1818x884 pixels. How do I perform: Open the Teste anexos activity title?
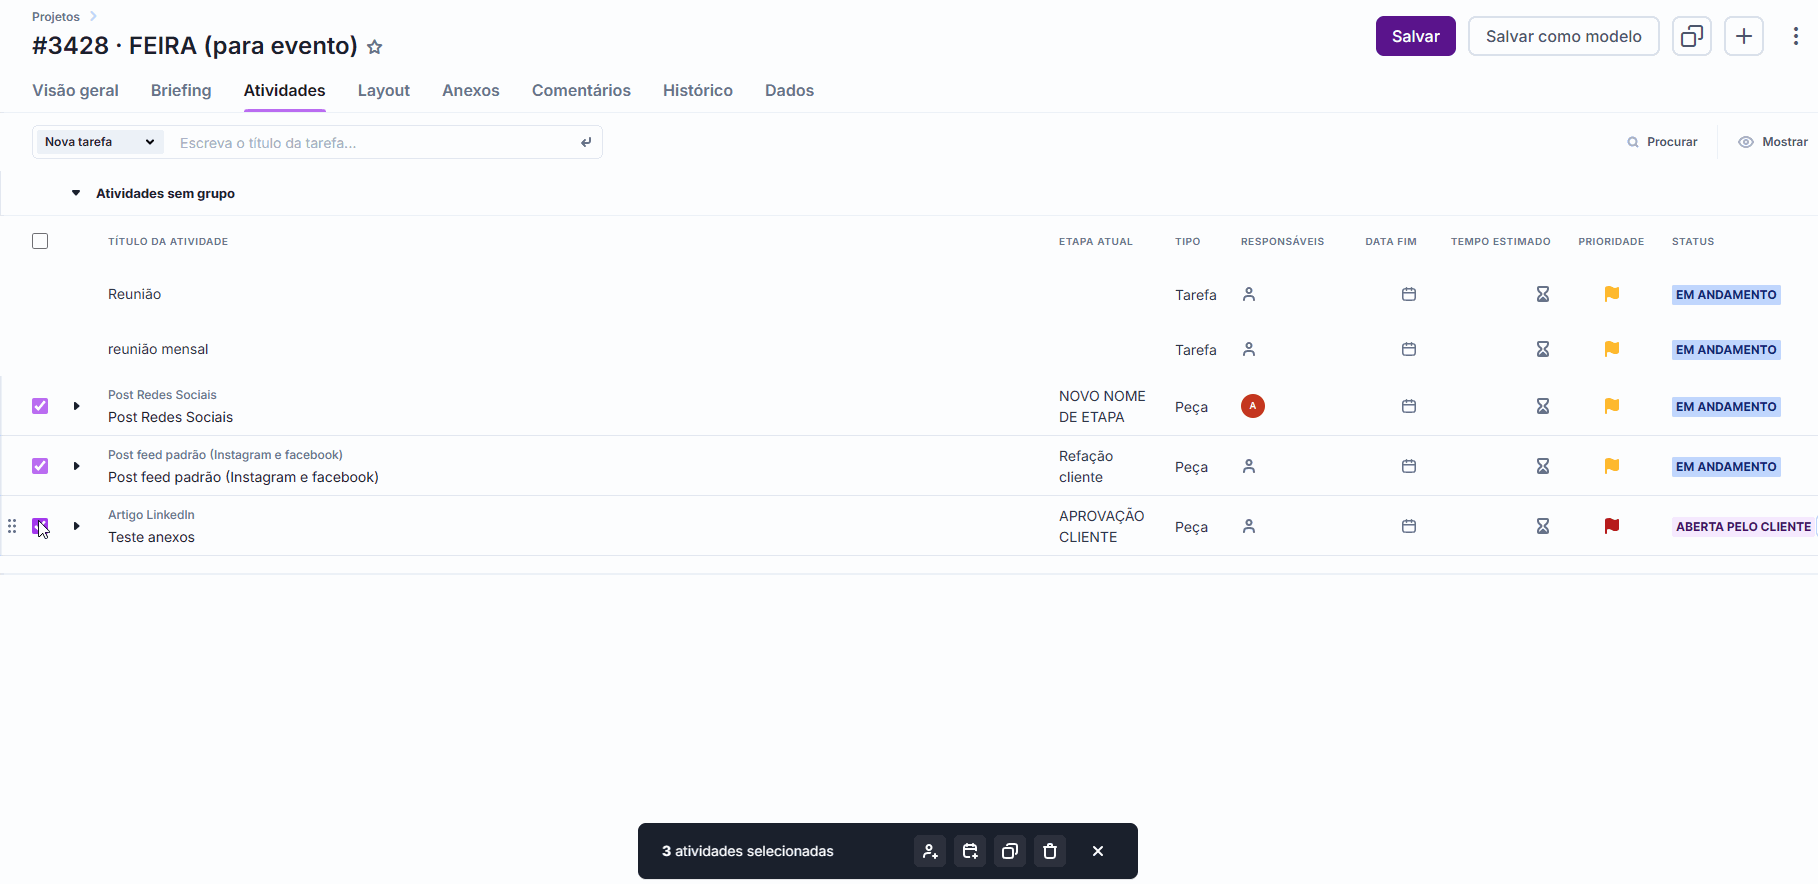151,537
